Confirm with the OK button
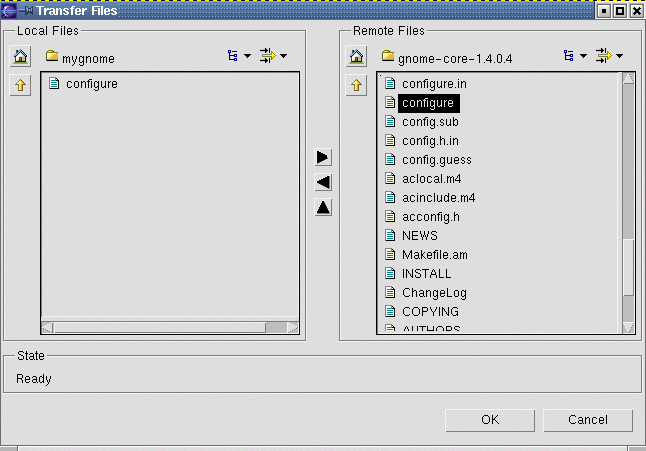 pyautogui.click(x=490, y=420)
